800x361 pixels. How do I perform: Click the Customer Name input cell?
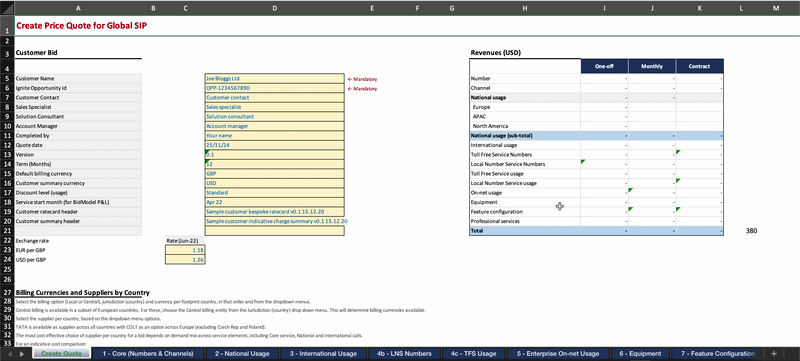pyautogui.click(x=274, y=79)
